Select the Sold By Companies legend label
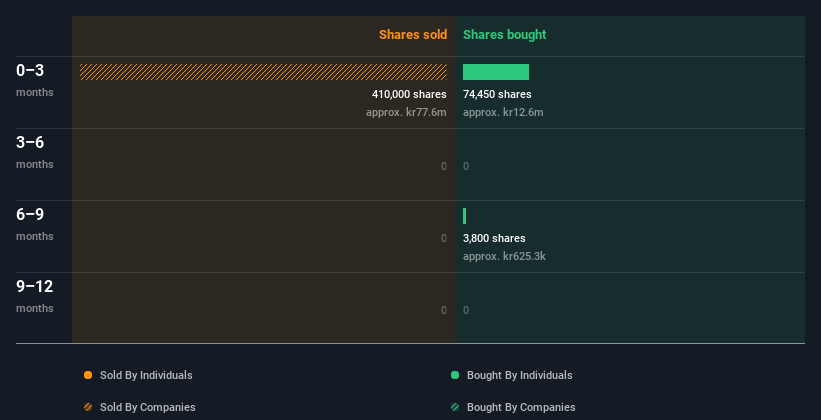This screenshot has height=420, width=821. coord(148,407)
